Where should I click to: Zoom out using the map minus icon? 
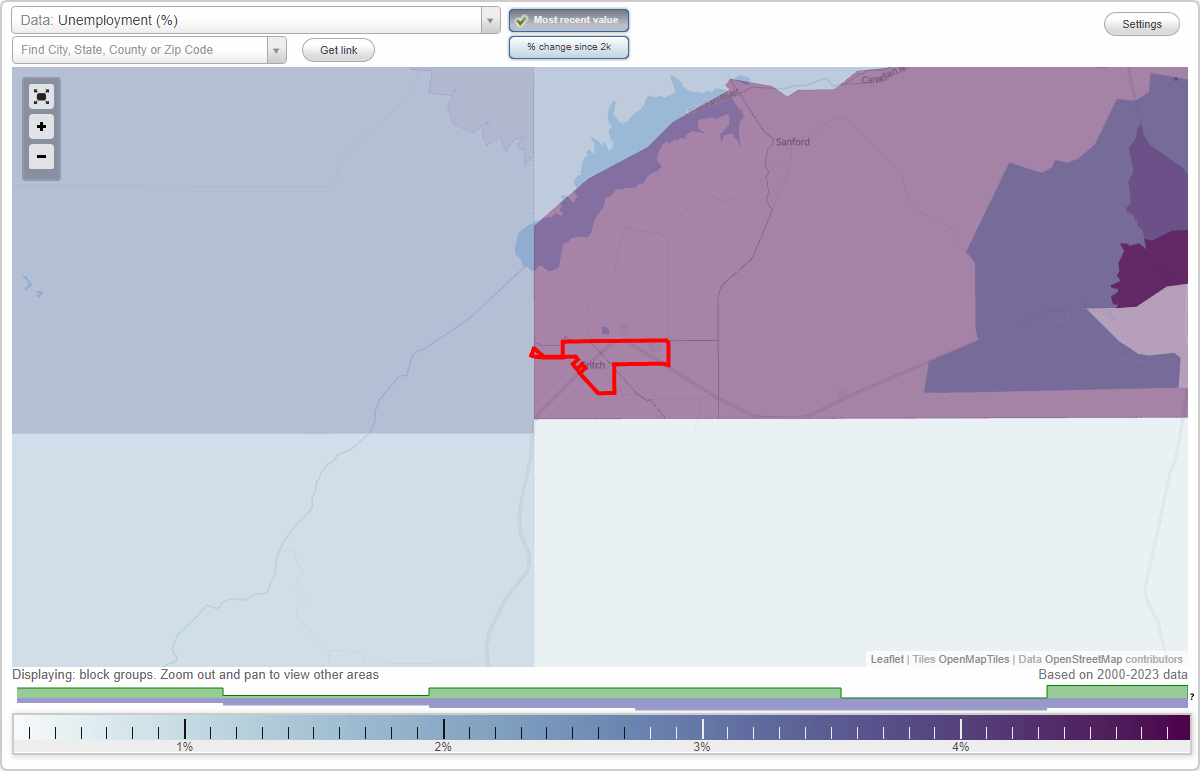pos(41,157)
